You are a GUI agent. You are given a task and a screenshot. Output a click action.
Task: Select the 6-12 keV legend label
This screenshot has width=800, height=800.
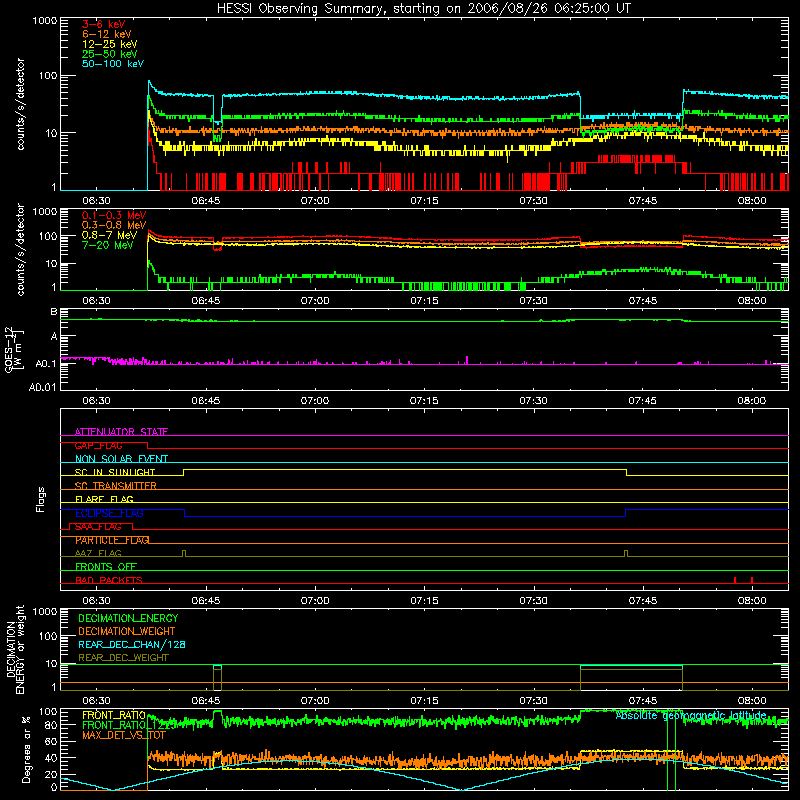(x=107, y=34)
